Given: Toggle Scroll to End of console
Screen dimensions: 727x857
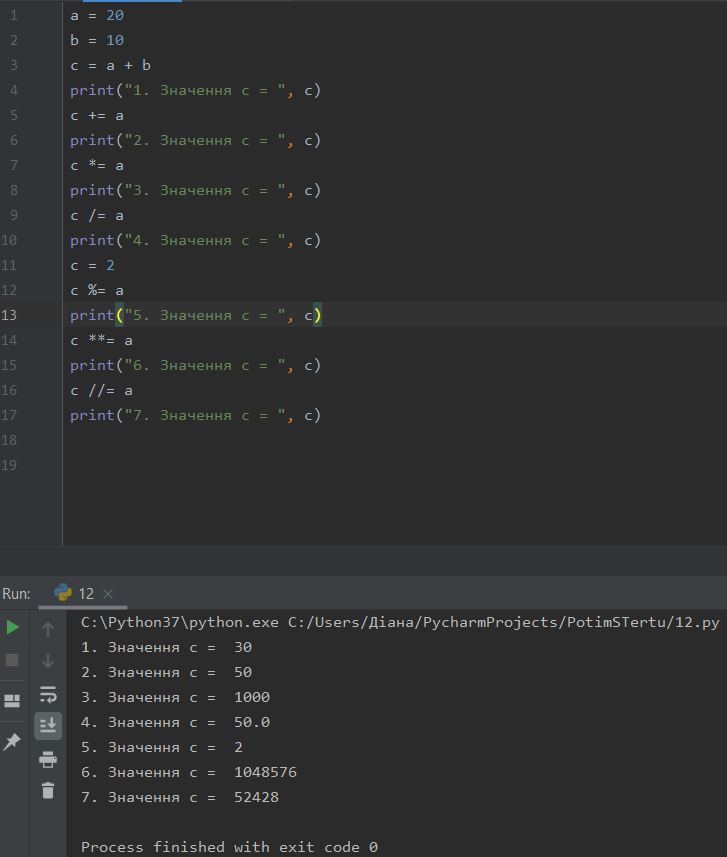Looking at the screenshot, I should pos(48,725).
